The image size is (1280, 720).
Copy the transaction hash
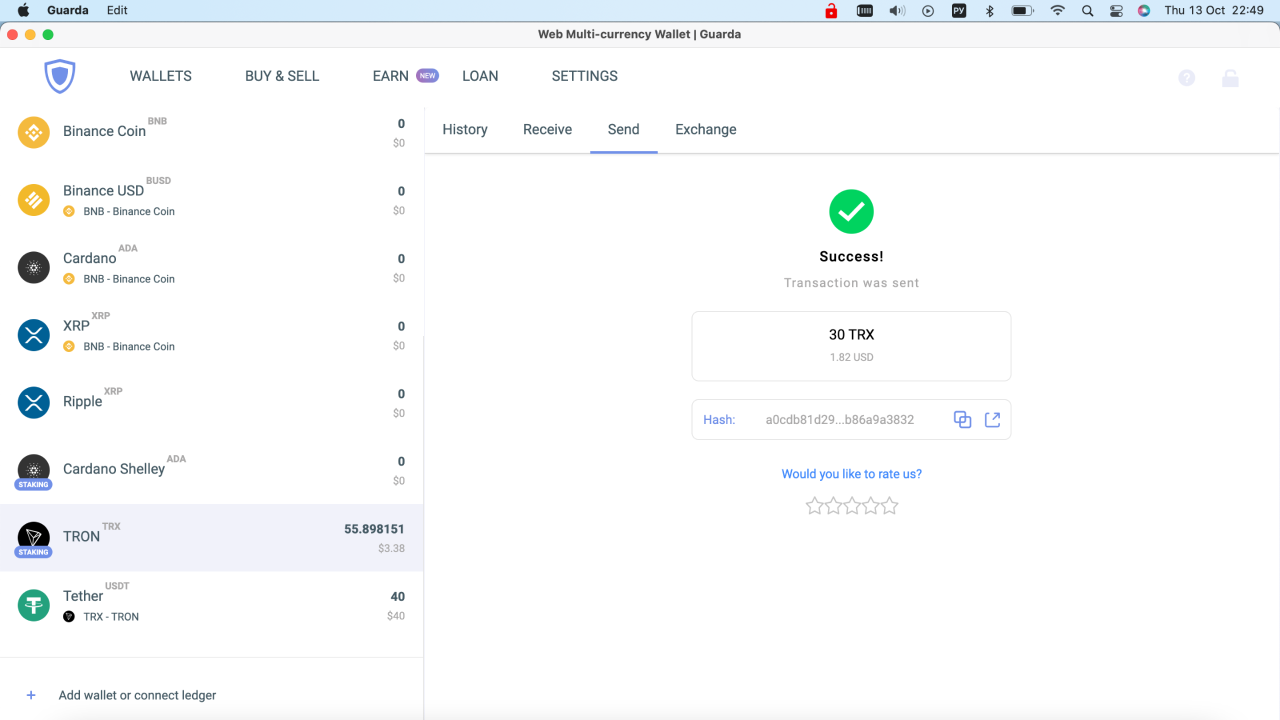coord(962,419)
